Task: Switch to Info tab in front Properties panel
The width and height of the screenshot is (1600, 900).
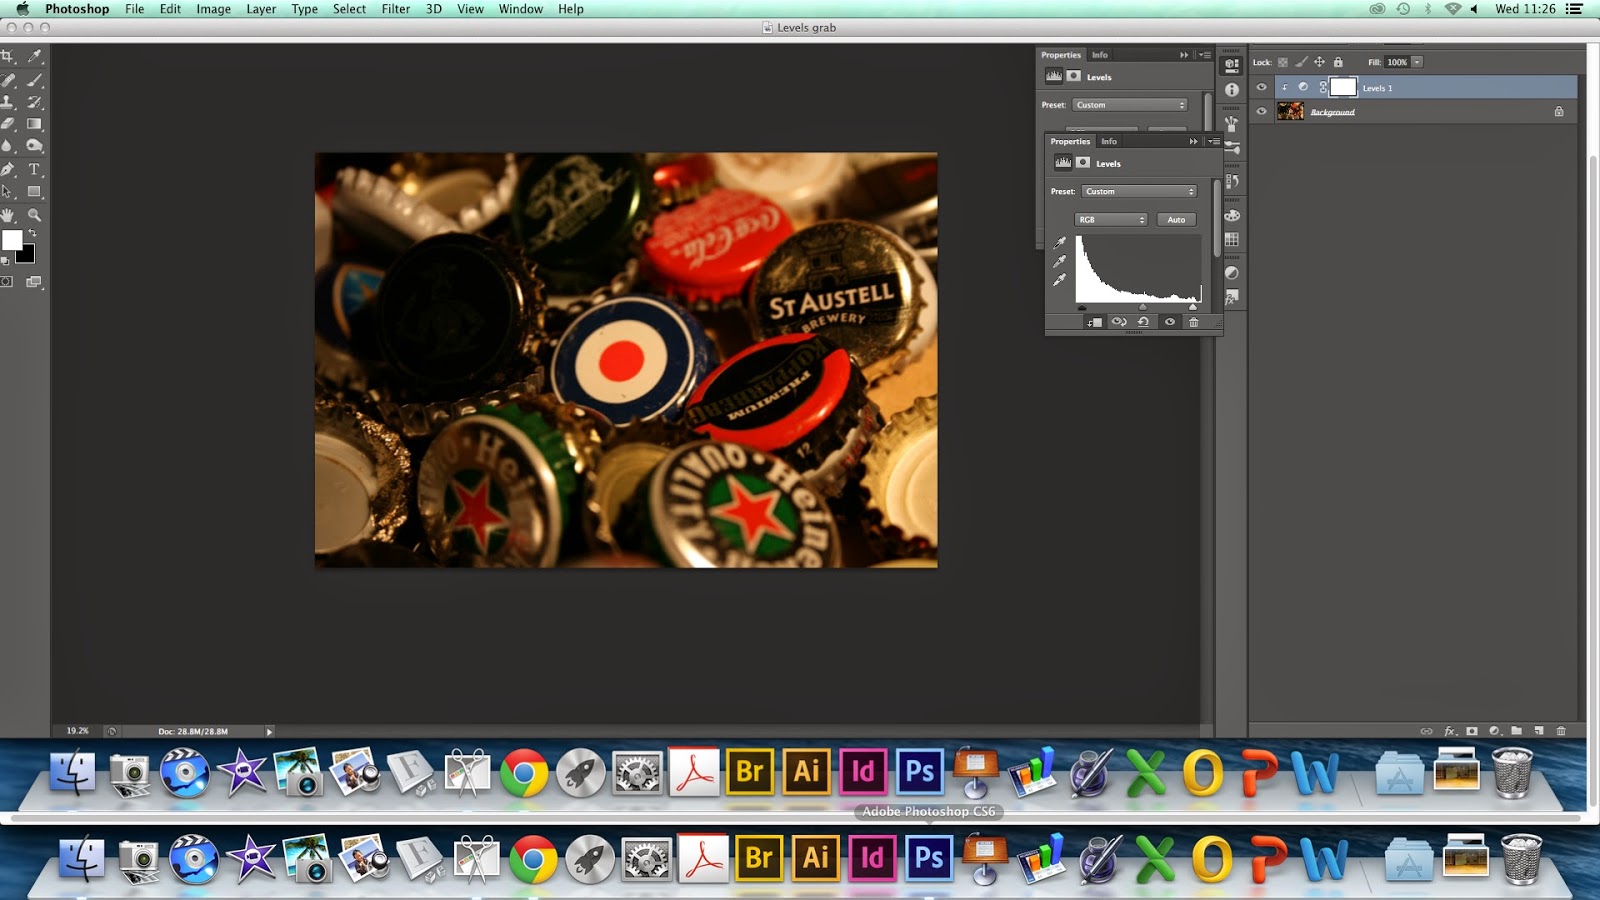Action: [1109, 141]
